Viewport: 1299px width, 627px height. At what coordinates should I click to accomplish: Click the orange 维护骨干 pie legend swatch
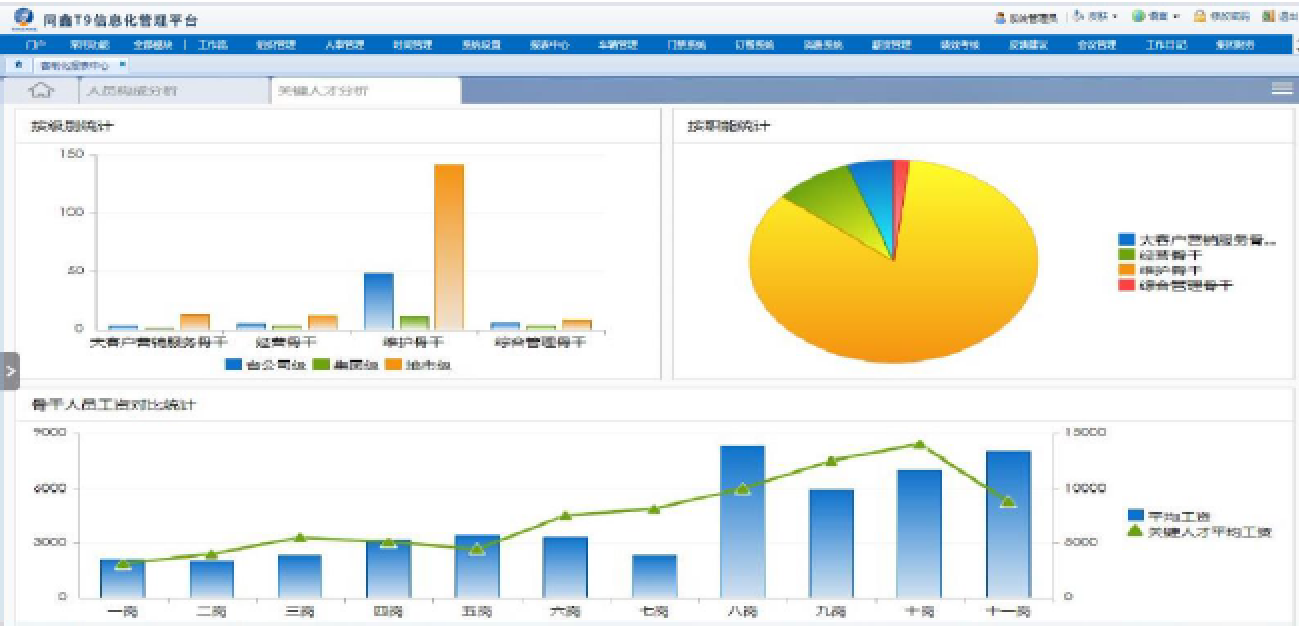pyautogui.click(x=1126, y=270)
